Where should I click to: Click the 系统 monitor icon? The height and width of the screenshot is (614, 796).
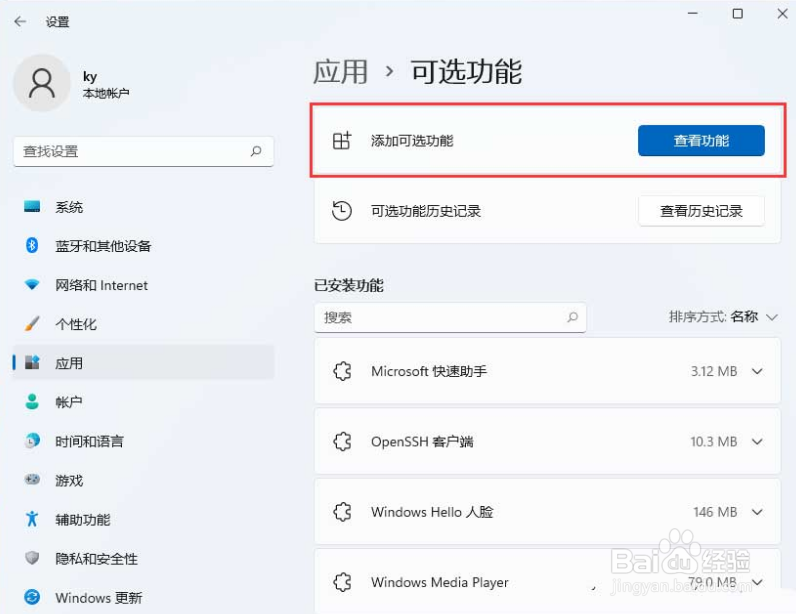[32, 207]
